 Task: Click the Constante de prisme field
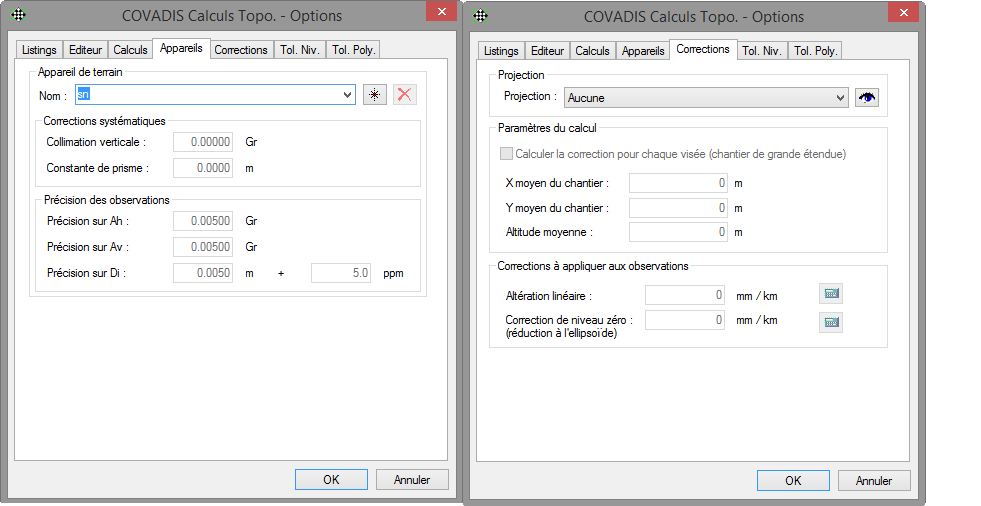point(203,168)
